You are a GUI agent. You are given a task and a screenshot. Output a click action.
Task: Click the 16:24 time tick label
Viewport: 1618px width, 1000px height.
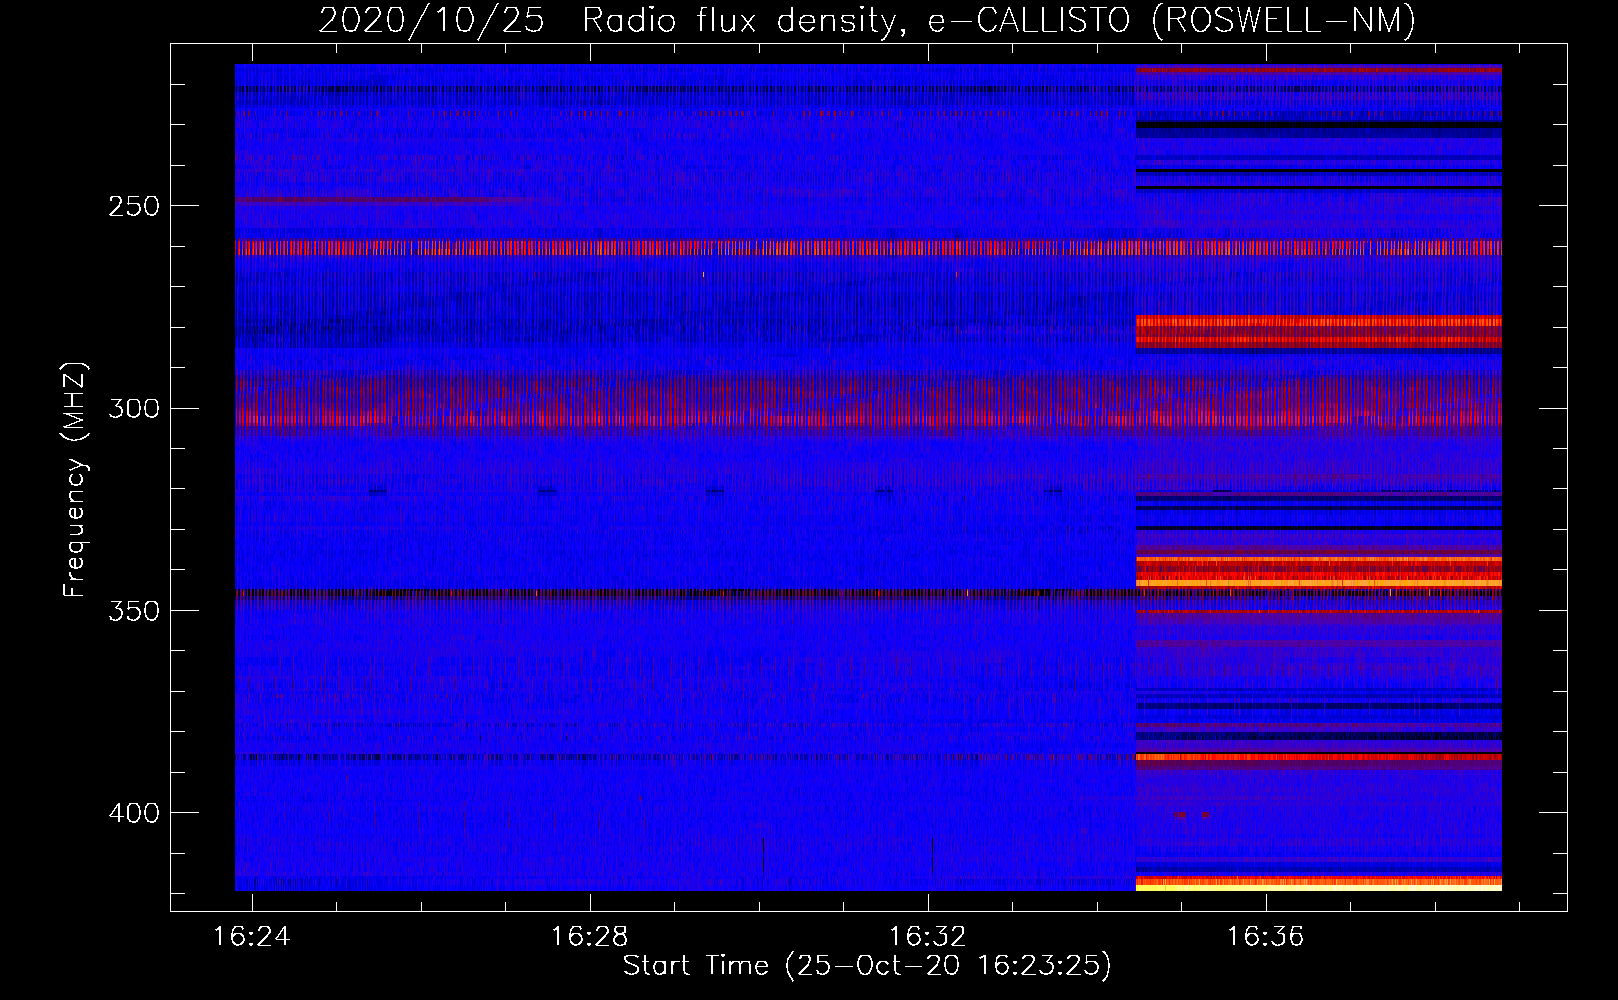coord(253,937)
